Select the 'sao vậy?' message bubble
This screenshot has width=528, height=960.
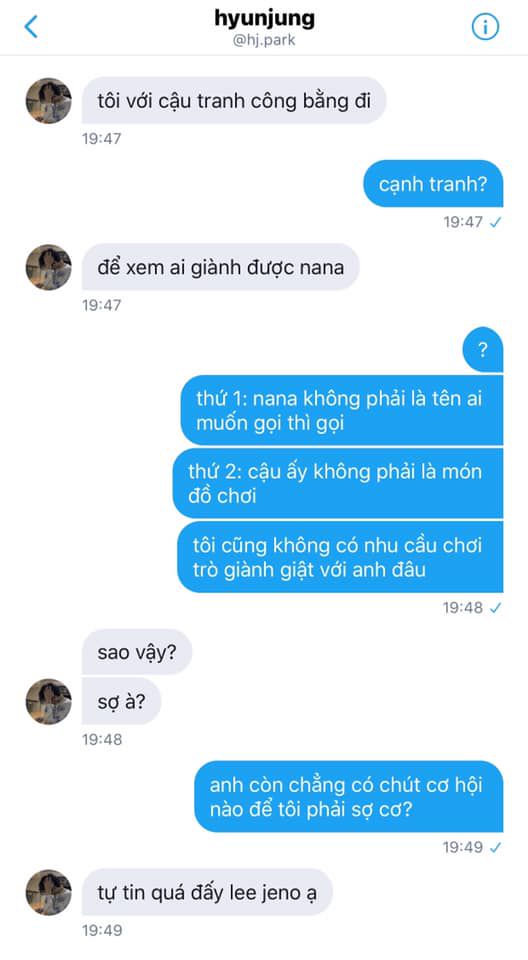coord(137,652)
